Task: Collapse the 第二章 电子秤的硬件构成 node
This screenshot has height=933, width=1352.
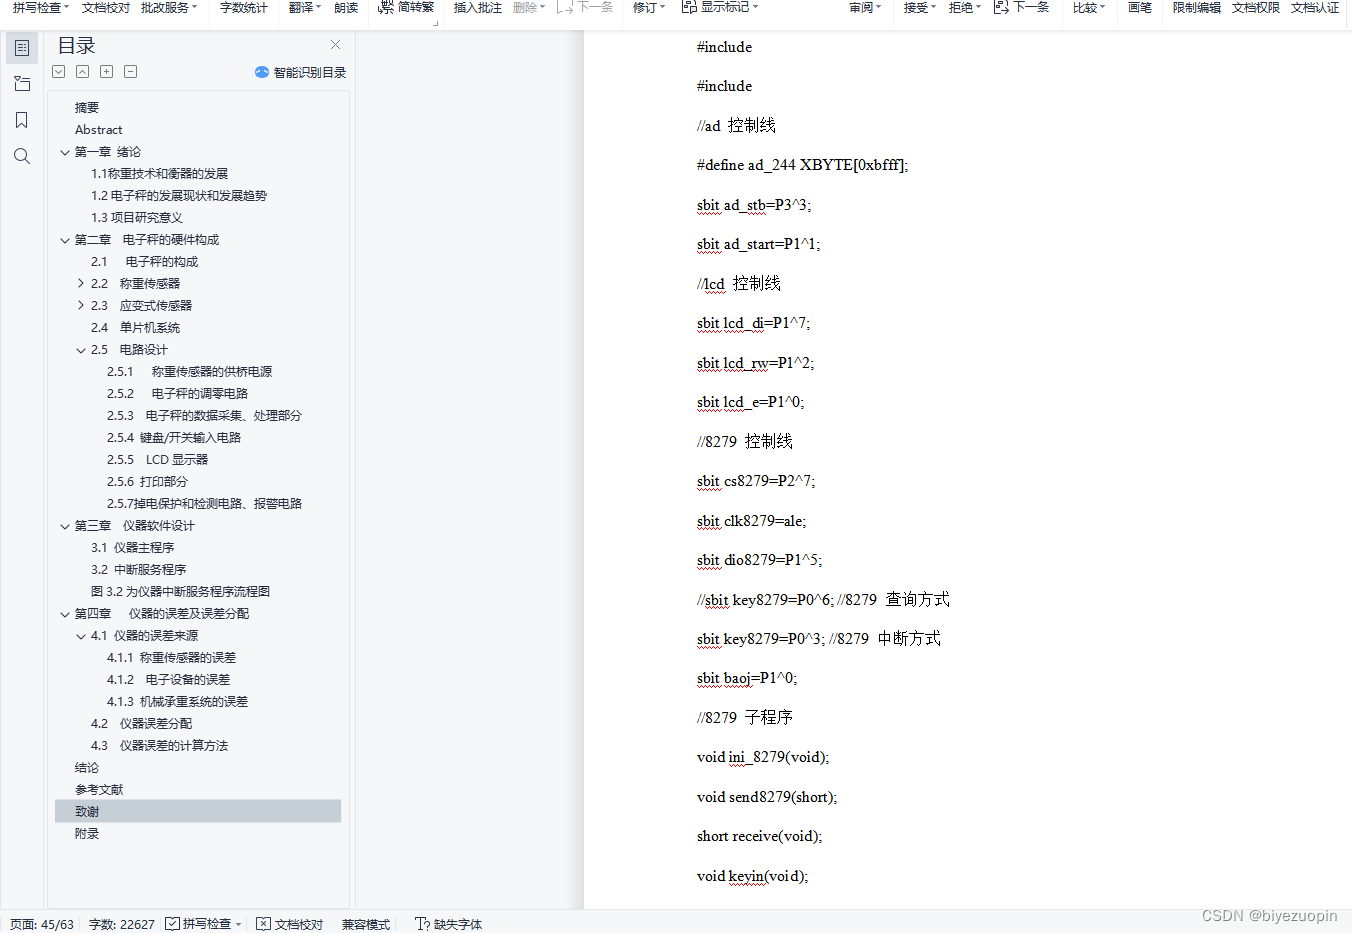Action: pos(65,240)
